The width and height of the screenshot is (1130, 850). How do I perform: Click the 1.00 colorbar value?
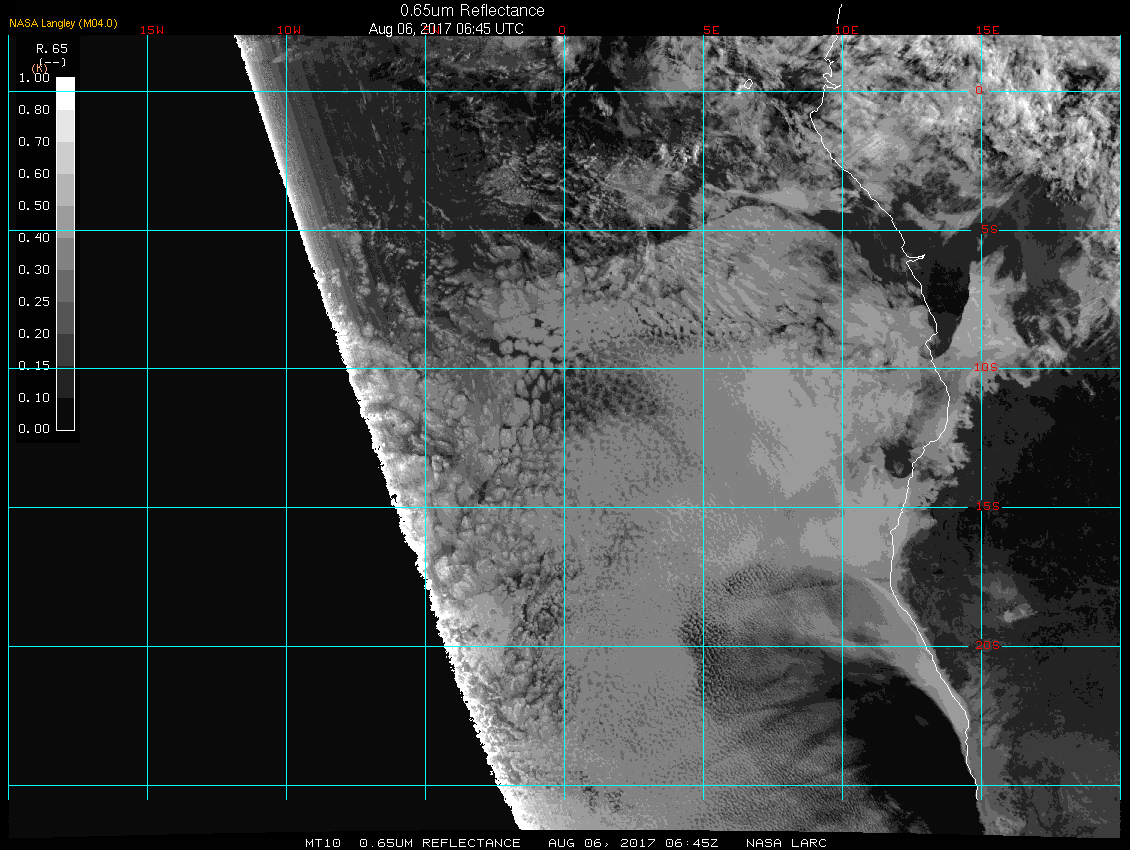coord(34,78)
